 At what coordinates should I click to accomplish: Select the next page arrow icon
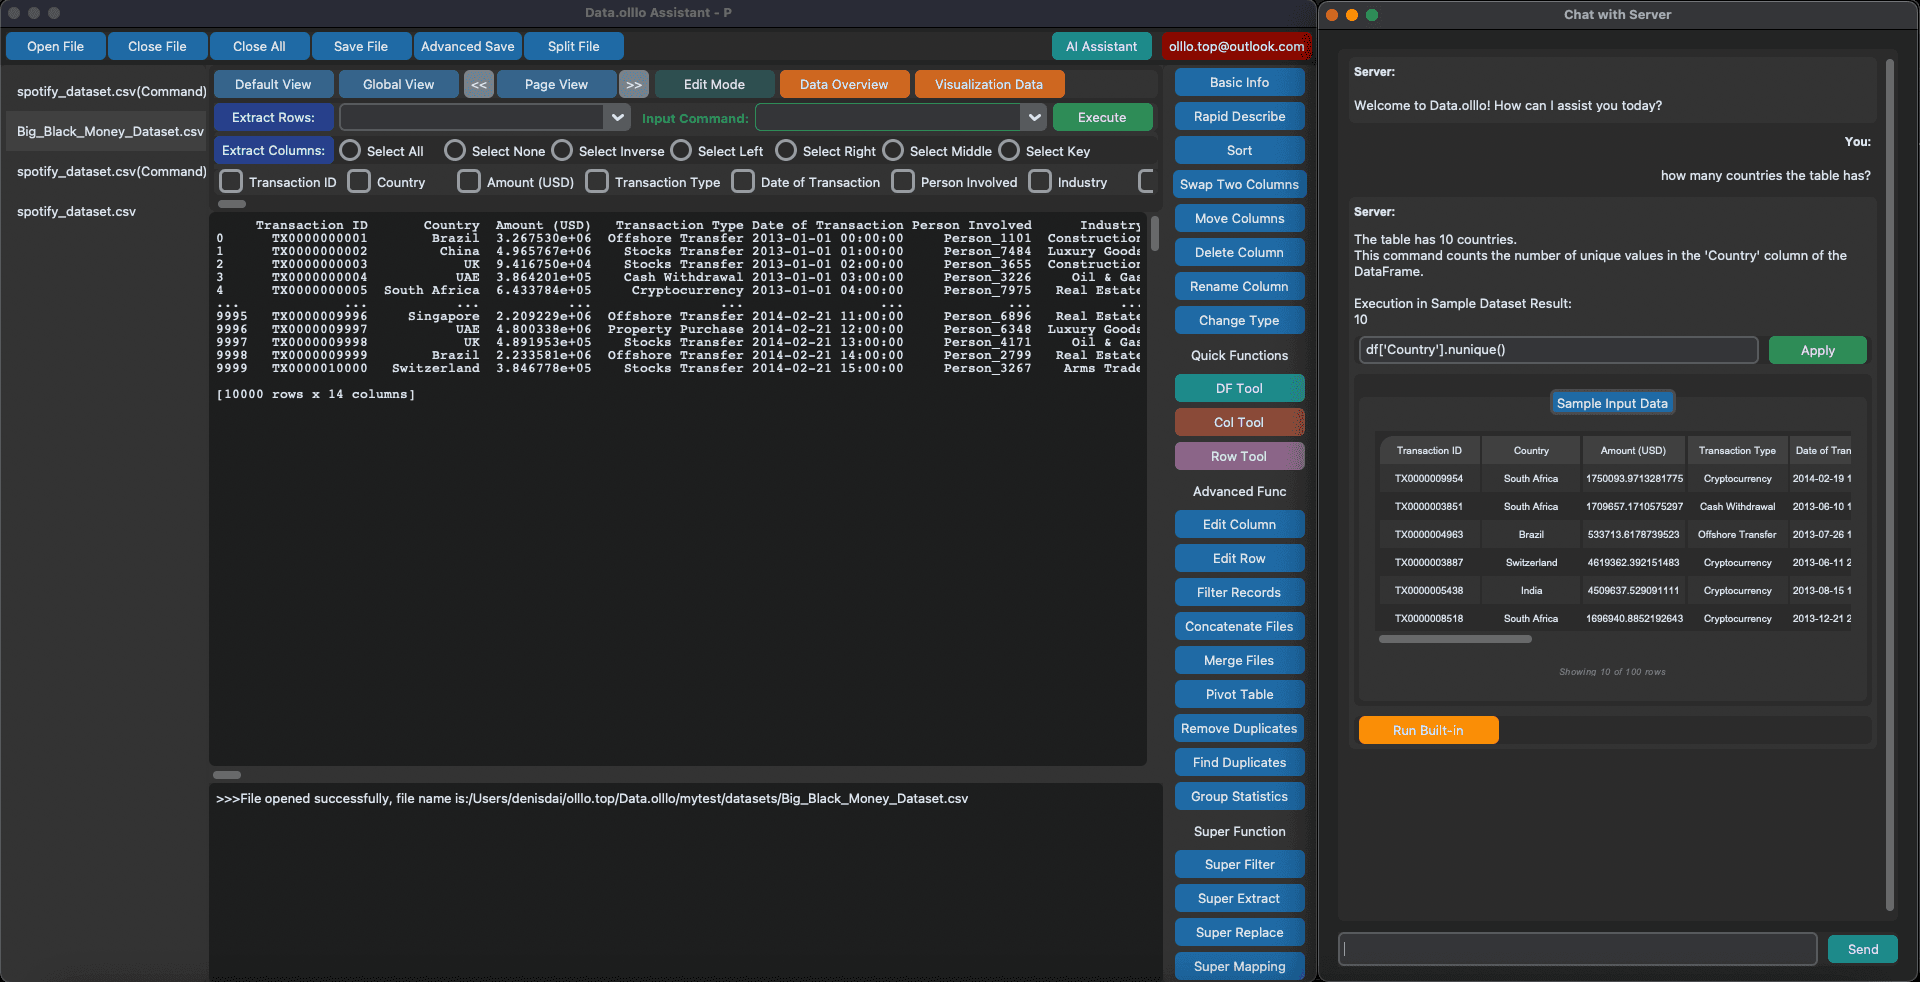pyautogui.click(x=634, y=84)
